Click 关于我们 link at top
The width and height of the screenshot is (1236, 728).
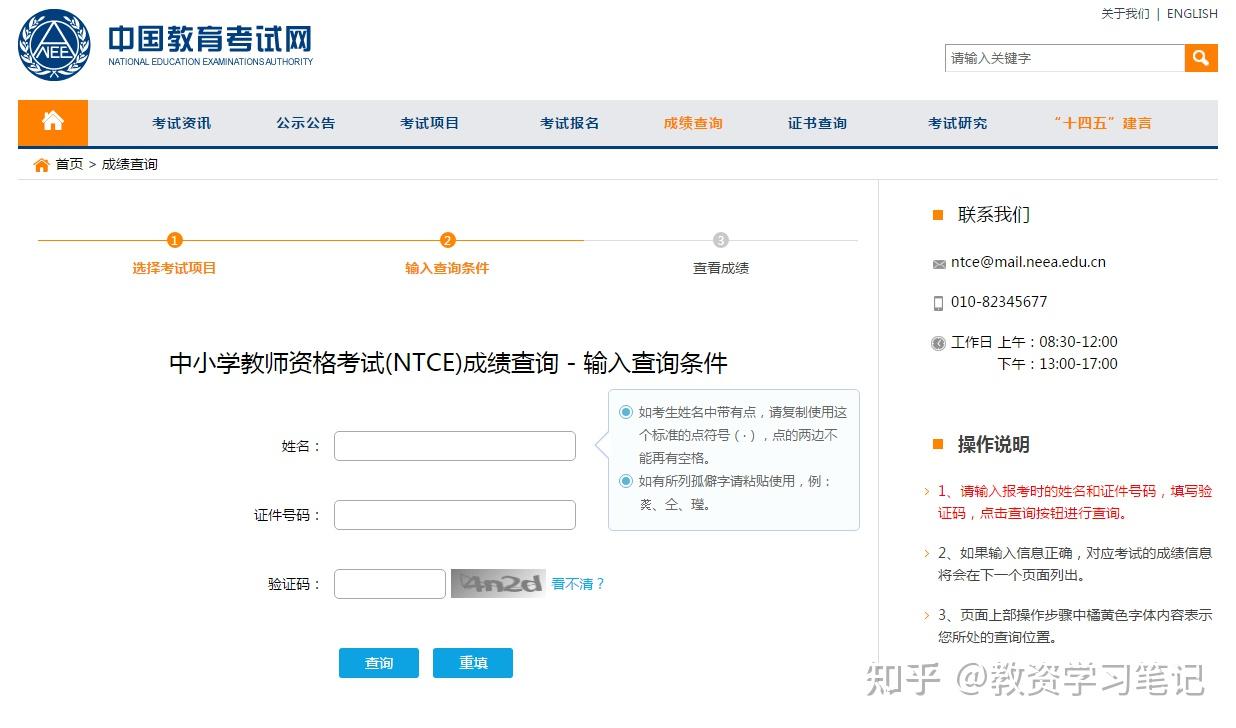pos(1125,14)
